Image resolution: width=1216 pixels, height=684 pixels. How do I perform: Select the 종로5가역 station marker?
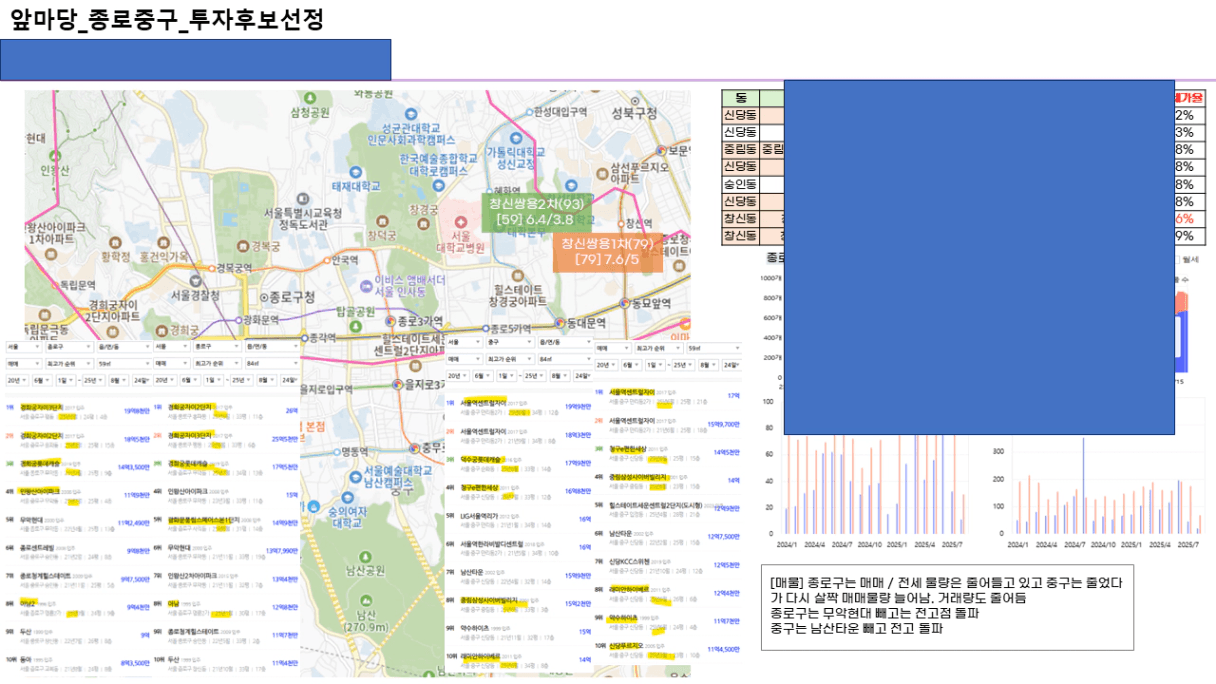[485, 328]
